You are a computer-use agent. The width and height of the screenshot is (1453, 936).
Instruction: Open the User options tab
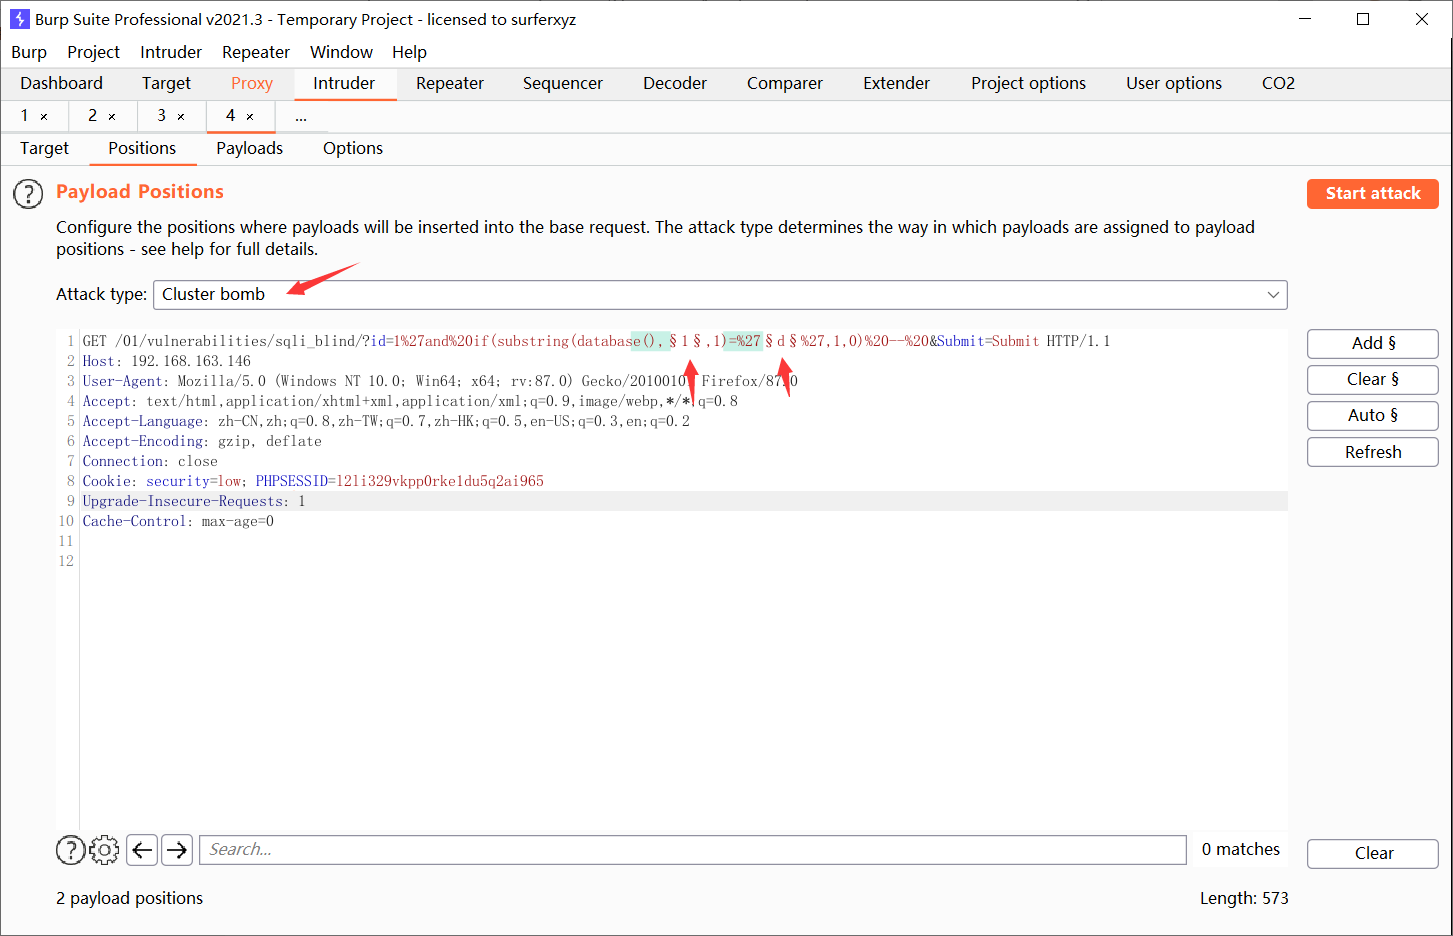pyautogui.click(x=1174, y=83)
